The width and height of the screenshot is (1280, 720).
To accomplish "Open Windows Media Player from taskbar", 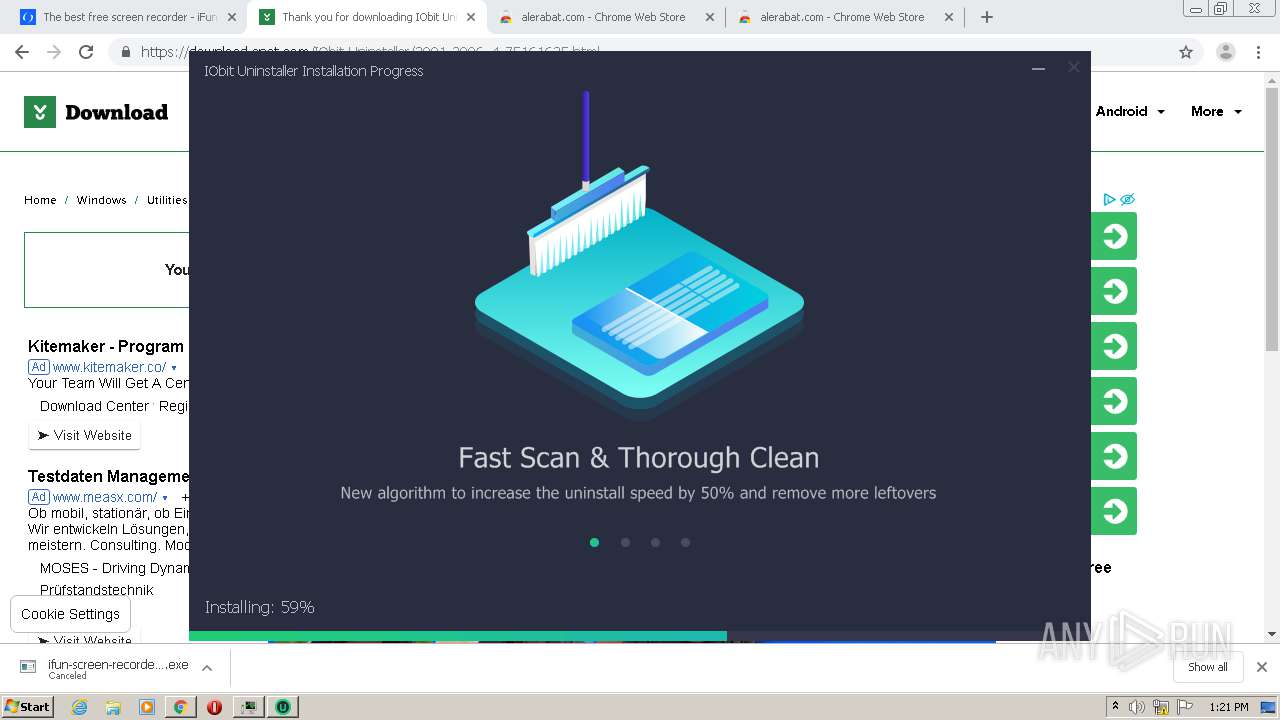I will click(x=147, y=707).
